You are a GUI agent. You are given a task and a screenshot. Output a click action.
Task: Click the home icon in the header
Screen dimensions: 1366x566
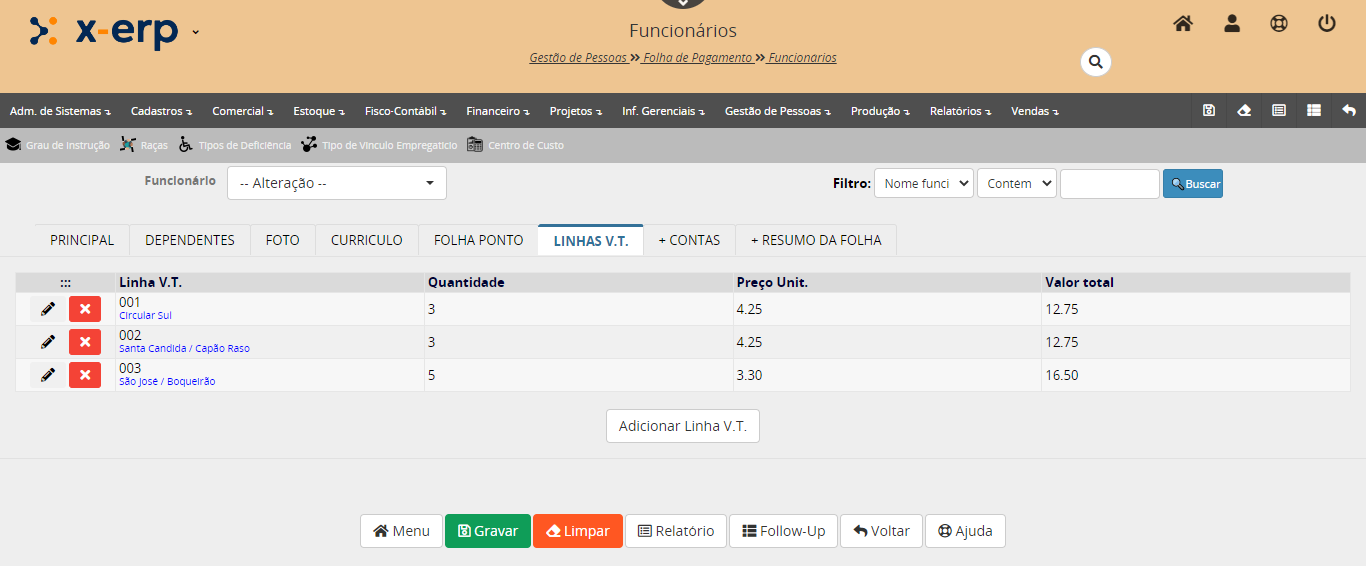(1183, 24)
